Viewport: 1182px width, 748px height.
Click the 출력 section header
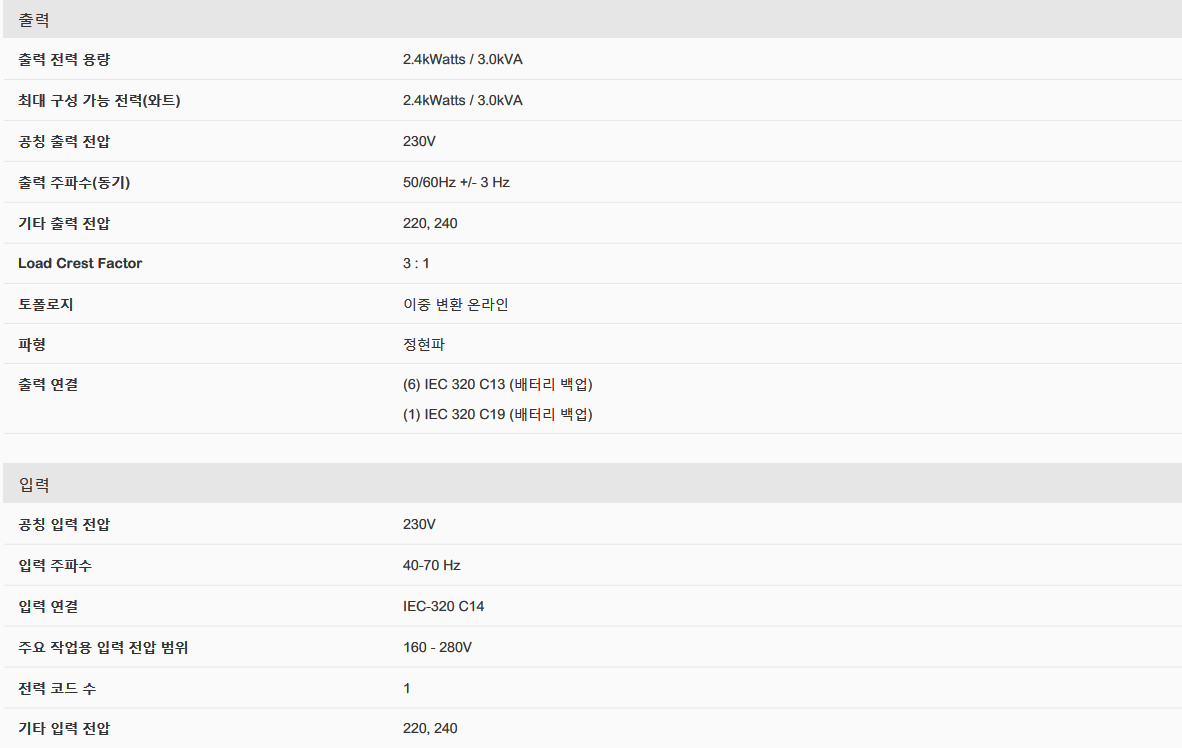point(592,19)
